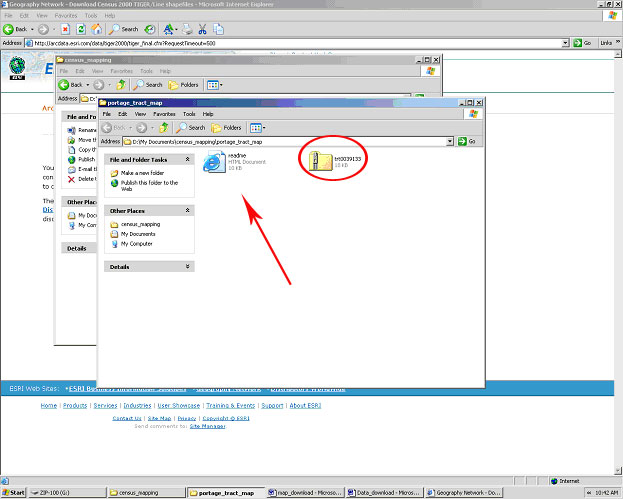Click Refresh icon in Internet Explorer toolbar
The image size is (623, 499).
pos(81,29)
